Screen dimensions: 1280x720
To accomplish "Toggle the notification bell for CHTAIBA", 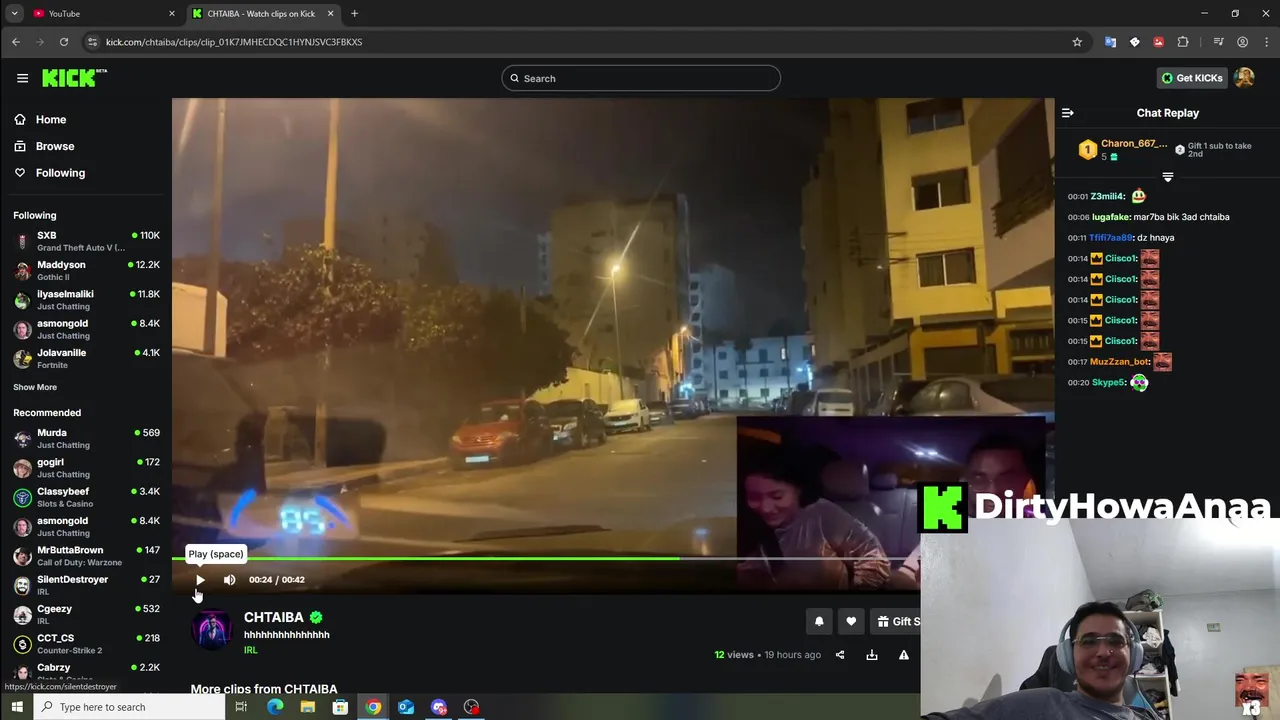I will point(819,621).
